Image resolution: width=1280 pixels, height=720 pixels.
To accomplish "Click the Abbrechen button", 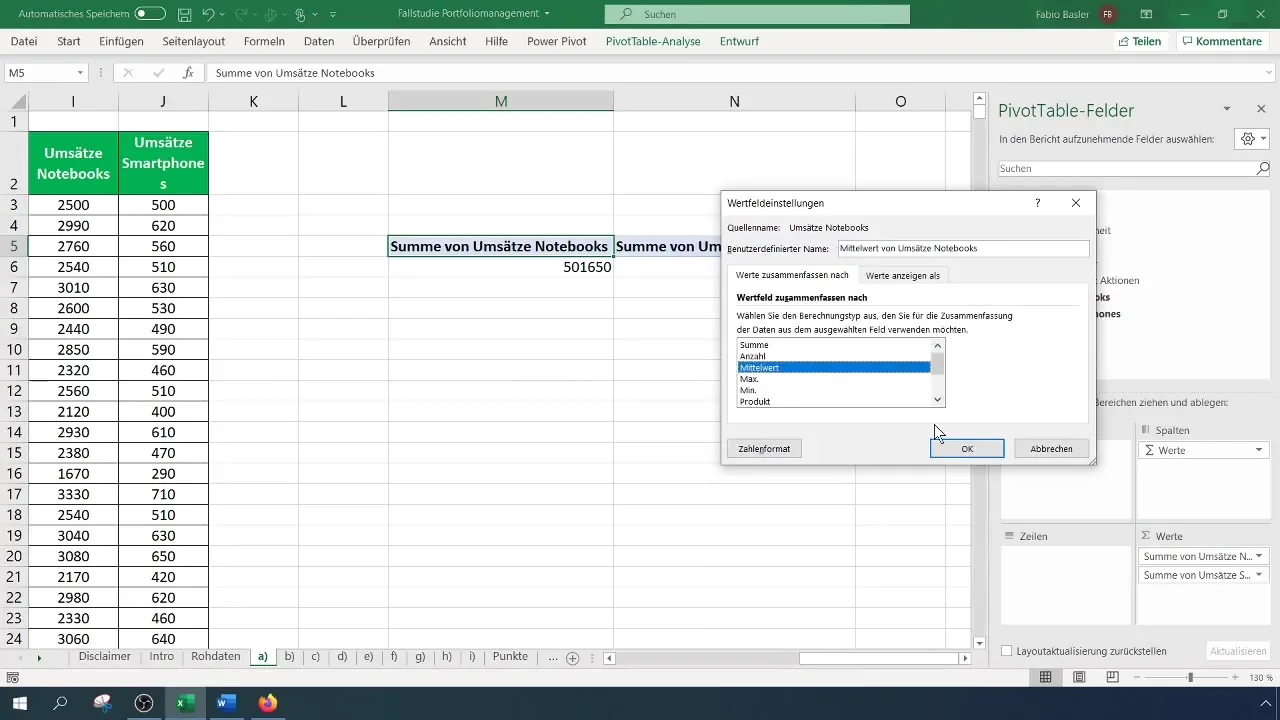I will pos(1051,449).
